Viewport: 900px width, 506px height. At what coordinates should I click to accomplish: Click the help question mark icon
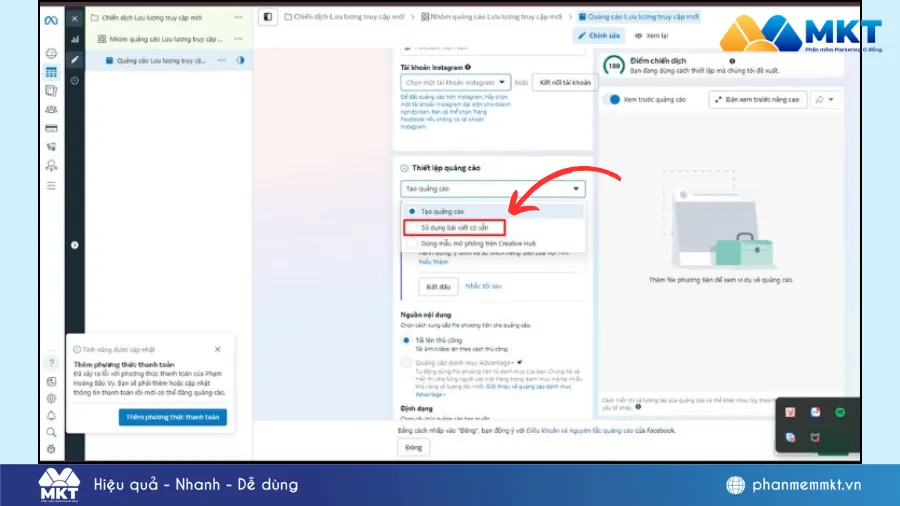[51, 363]
